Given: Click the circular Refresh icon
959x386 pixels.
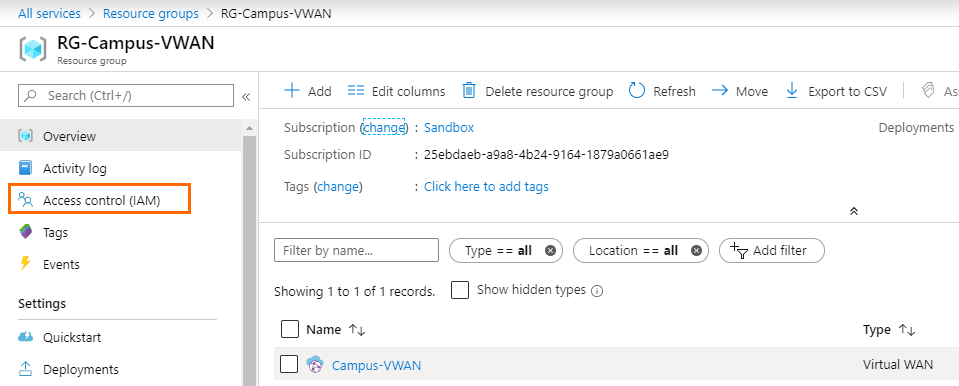Looking at the screenshot, I should (637, 91).
